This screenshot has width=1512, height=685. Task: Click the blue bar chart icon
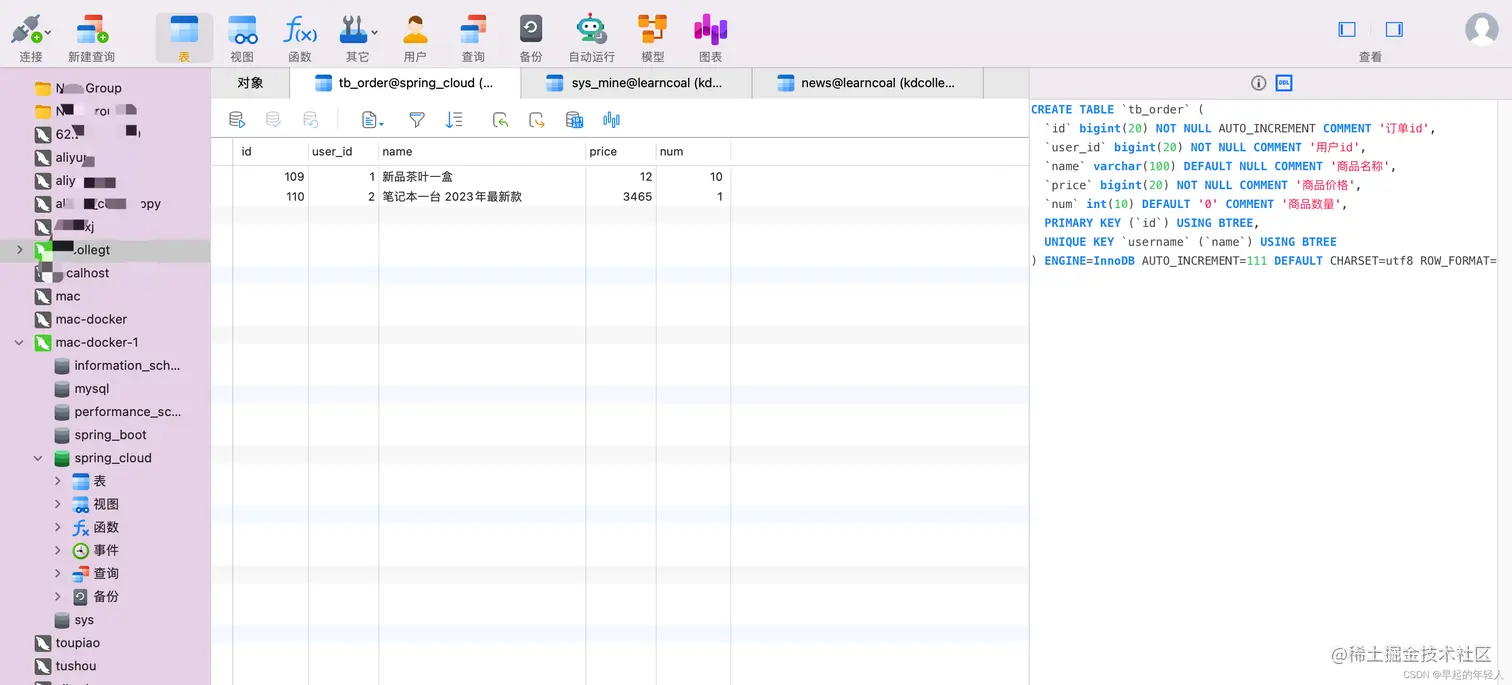[611, 120]
